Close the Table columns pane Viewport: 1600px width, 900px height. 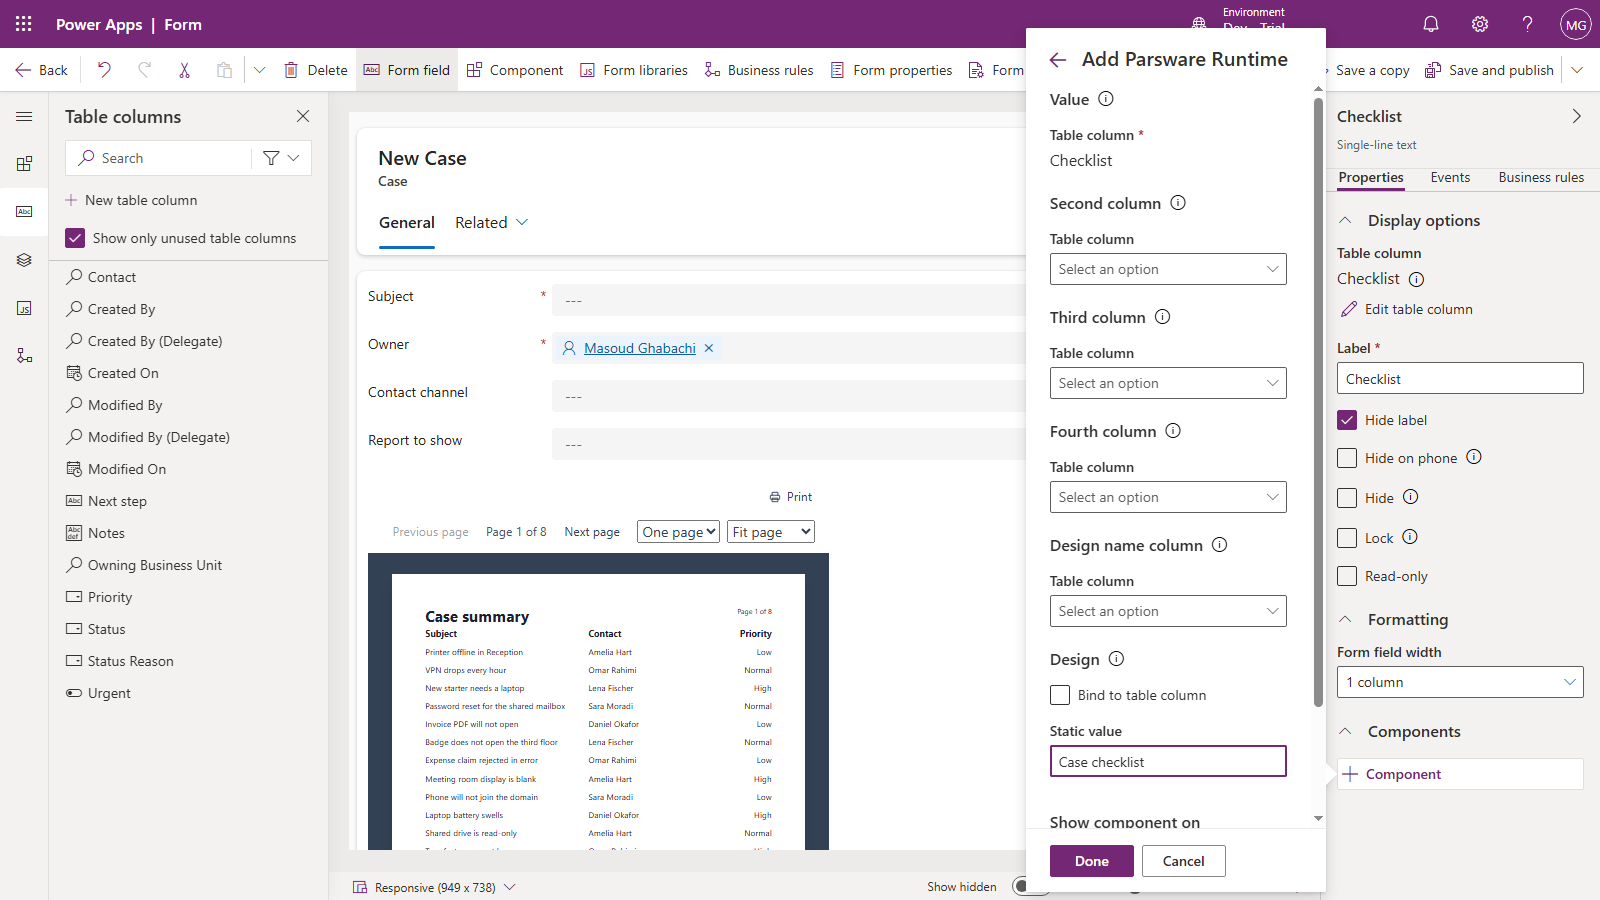click(303, 117)
